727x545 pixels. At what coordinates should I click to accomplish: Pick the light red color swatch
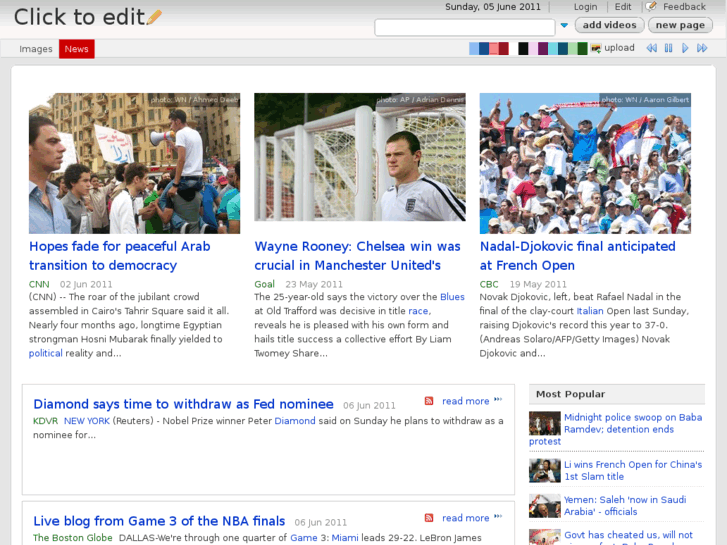[x=494, y=48]
